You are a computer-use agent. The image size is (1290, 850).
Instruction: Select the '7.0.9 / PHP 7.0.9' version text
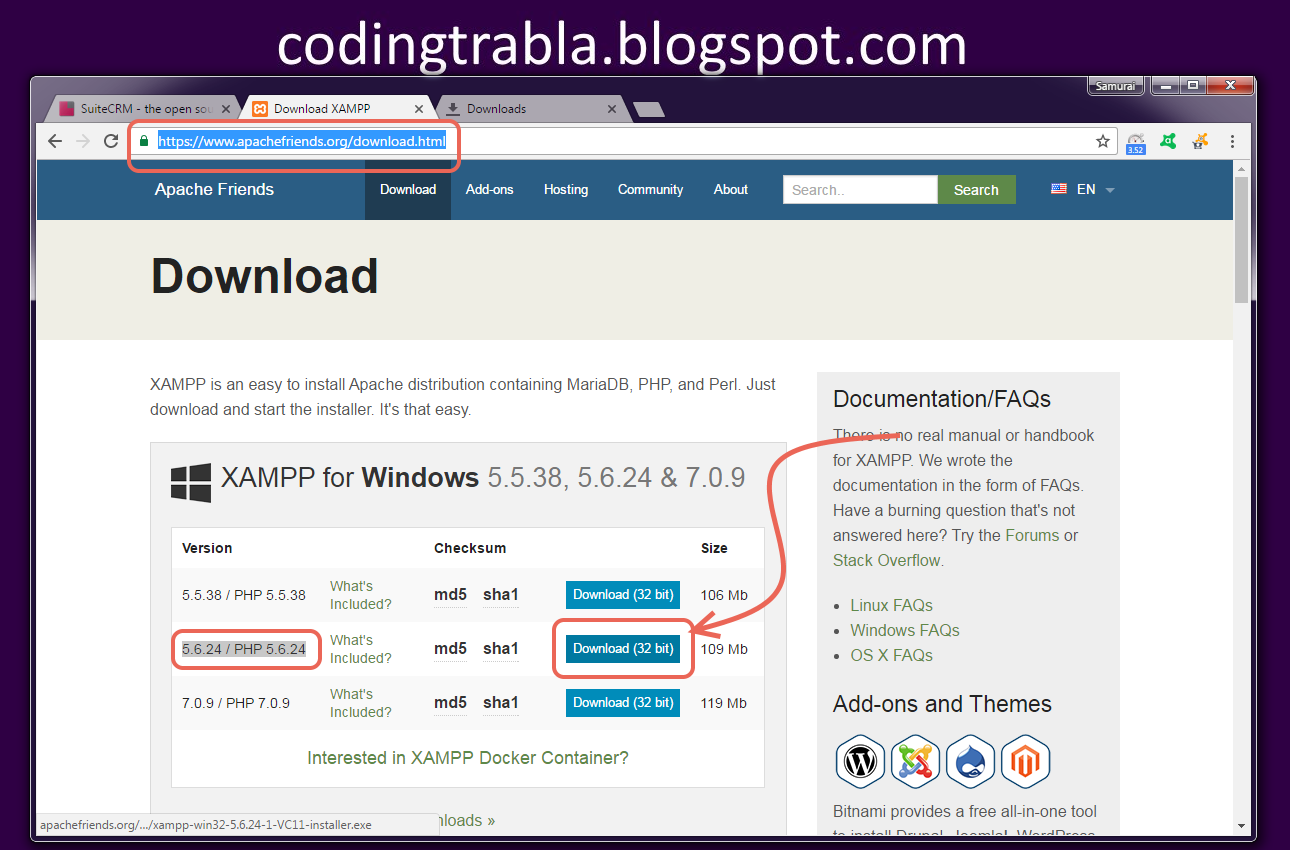pyautogui.click(x=236, y=703)
